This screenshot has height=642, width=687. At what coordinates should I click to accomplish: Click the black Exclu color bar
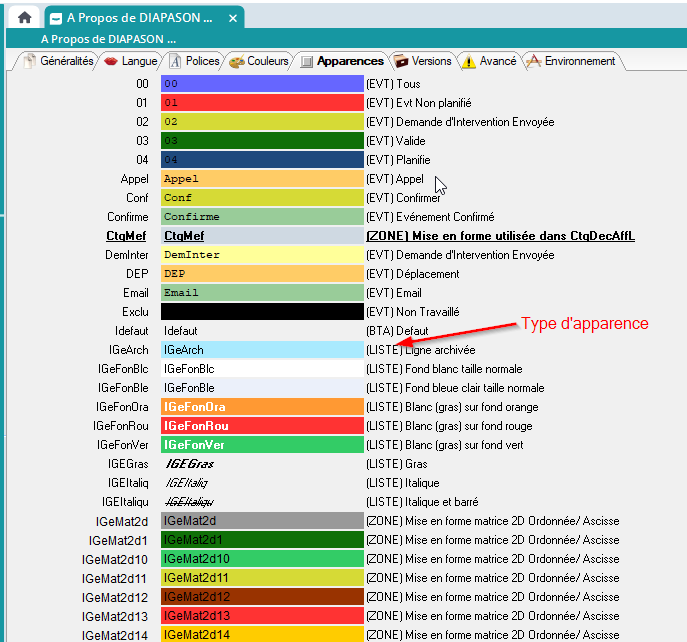coord(261,312)
